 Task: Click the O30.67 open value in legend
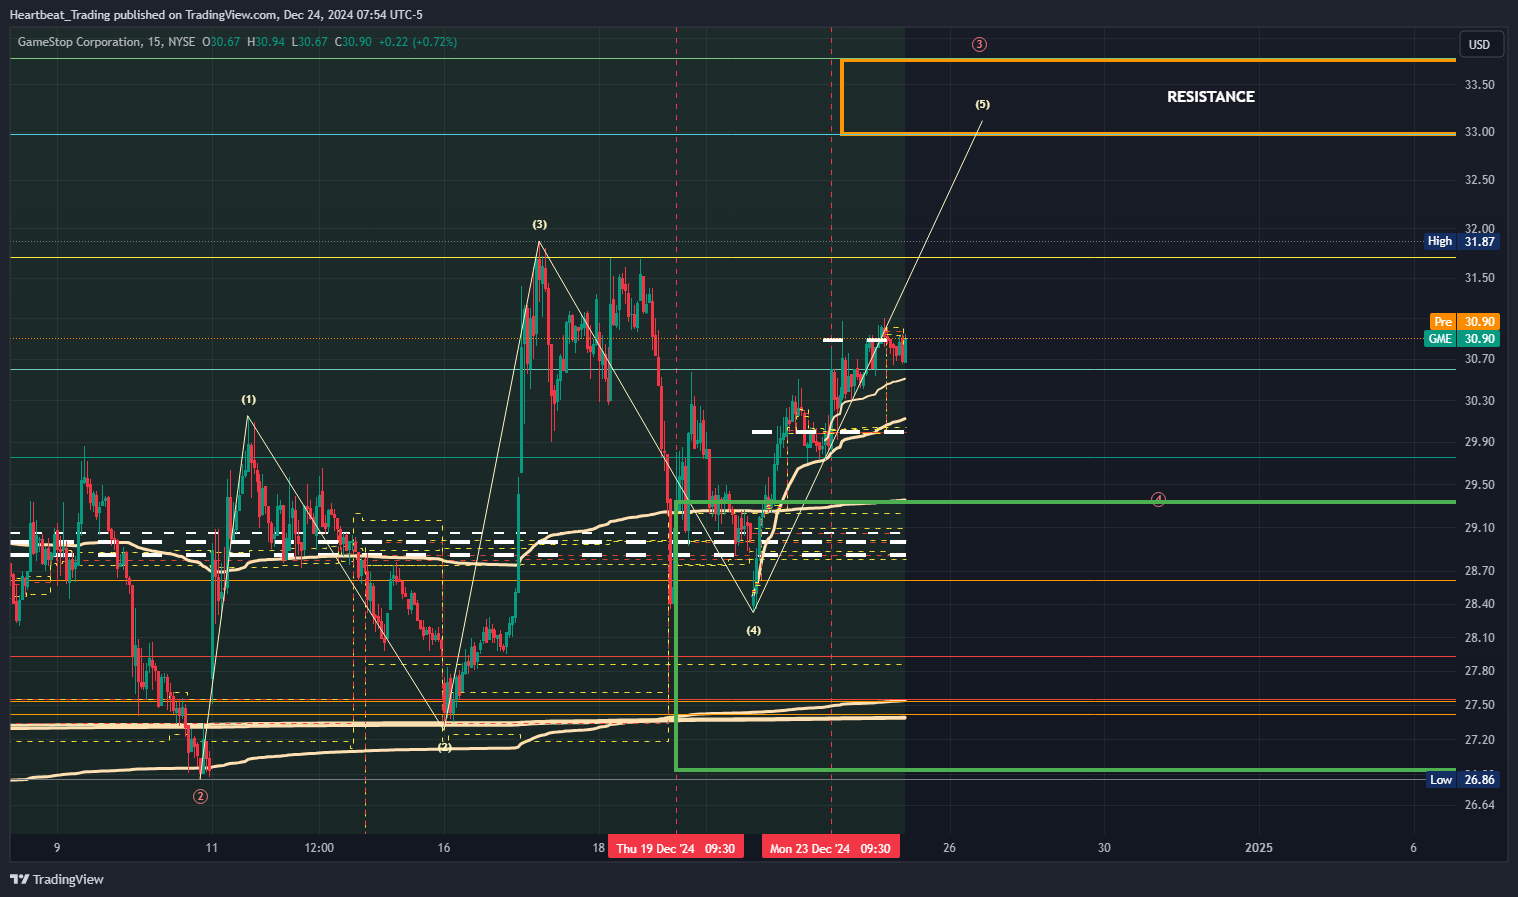click(x=221, y=42)
